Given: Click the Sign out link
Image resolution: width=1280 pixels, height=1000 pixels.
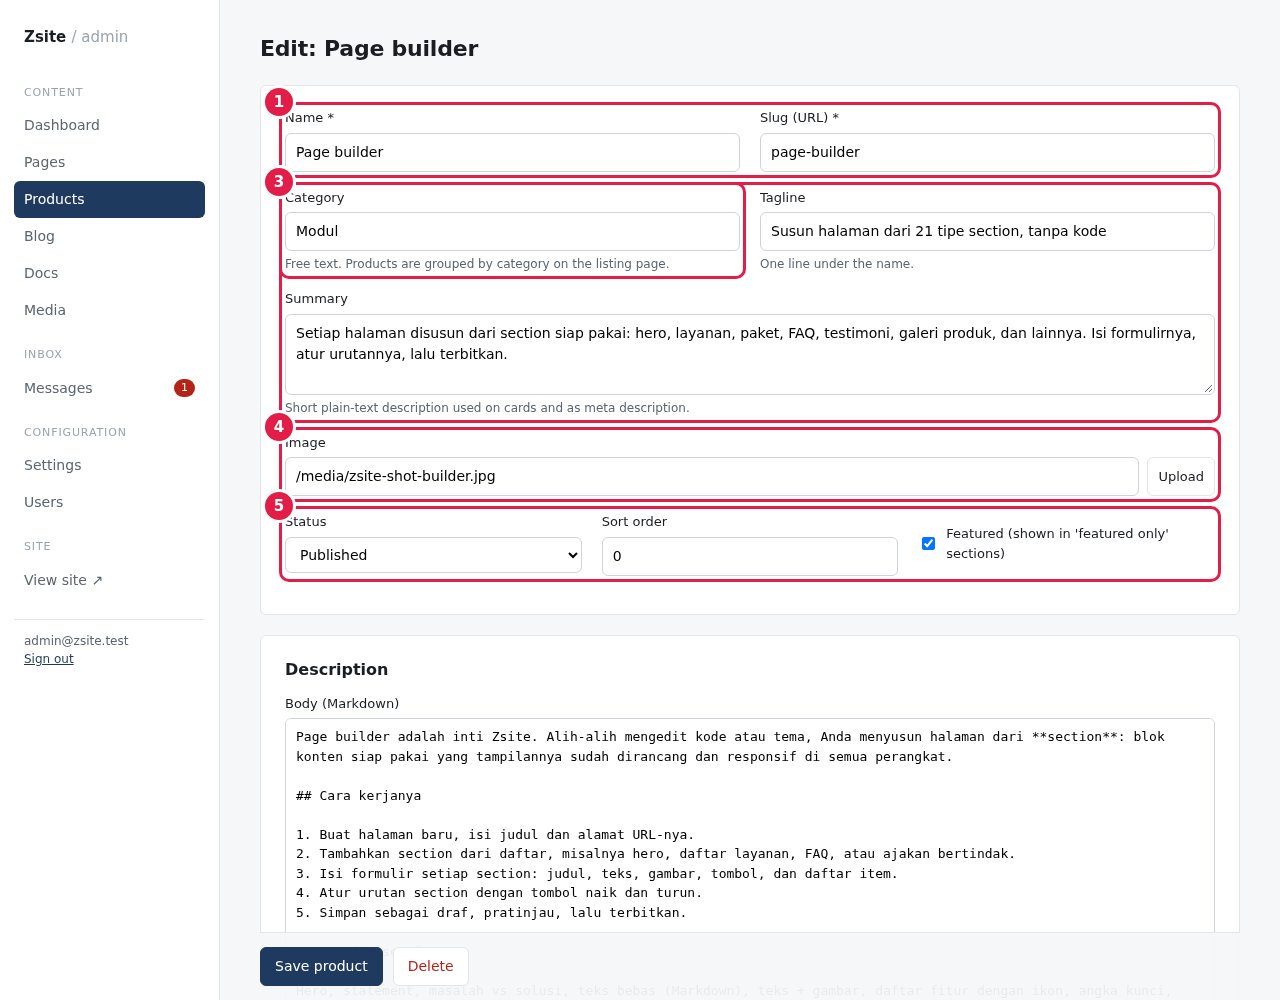Looking at the screenshot, I should [x=49, y=659].
